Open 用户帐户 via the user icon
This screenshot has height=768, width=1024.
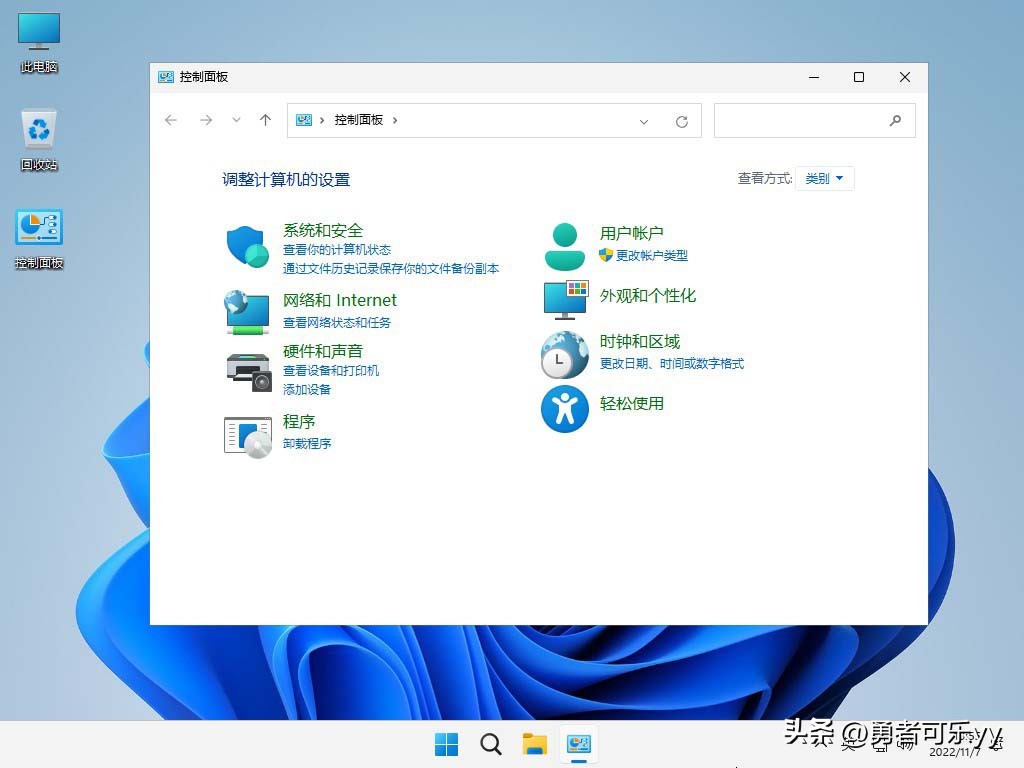[565, 244]
